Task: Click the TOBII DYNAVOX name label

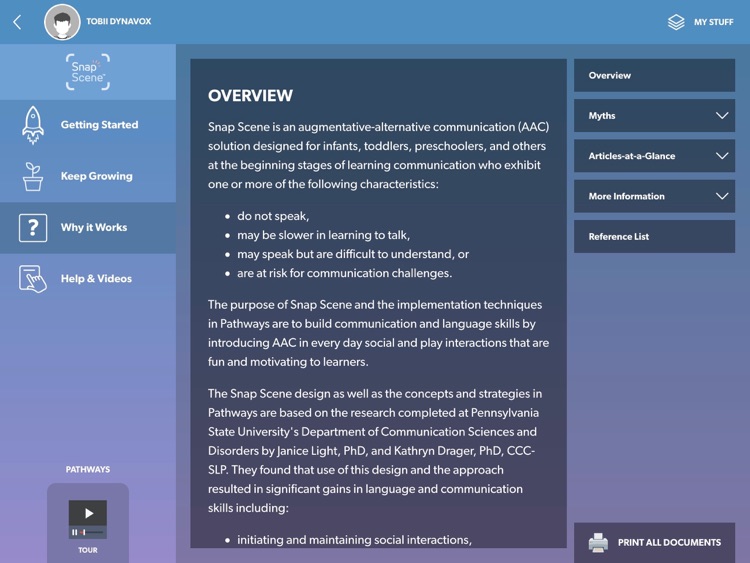Action: [x=119, y=22]
